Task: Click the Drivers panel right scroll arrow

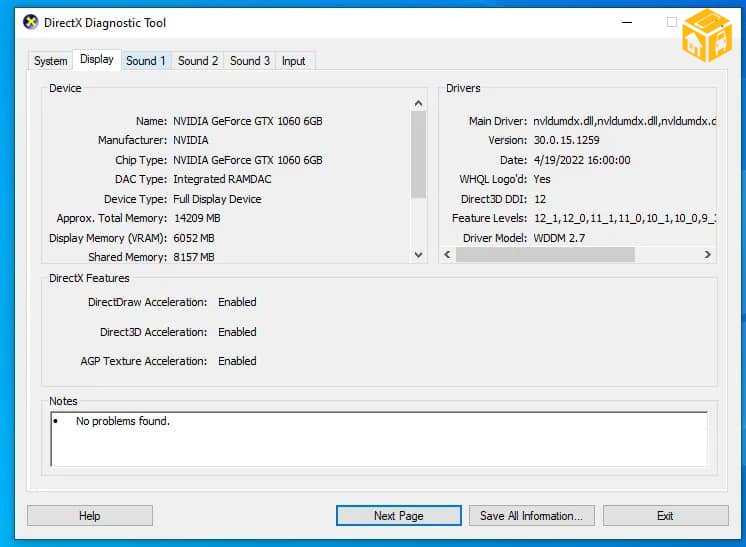Action: coord(708,255)
